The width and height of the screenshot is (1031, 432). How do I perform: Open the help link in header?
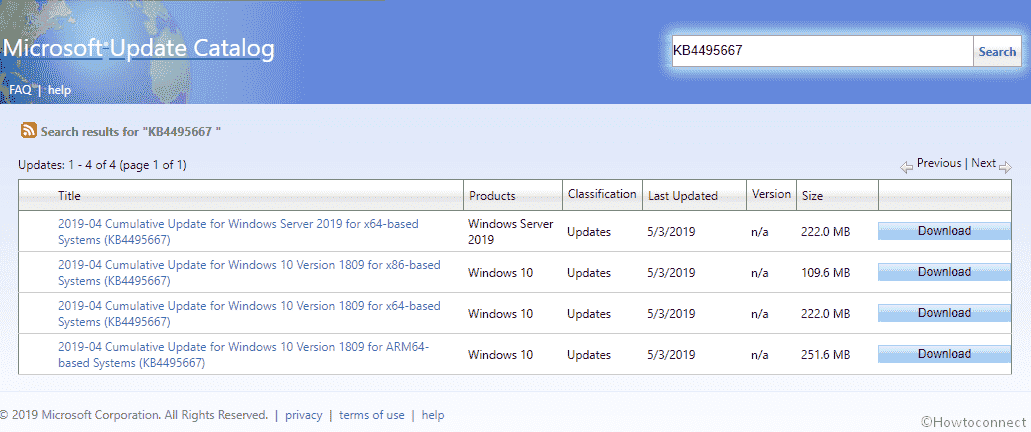point(59,90)
